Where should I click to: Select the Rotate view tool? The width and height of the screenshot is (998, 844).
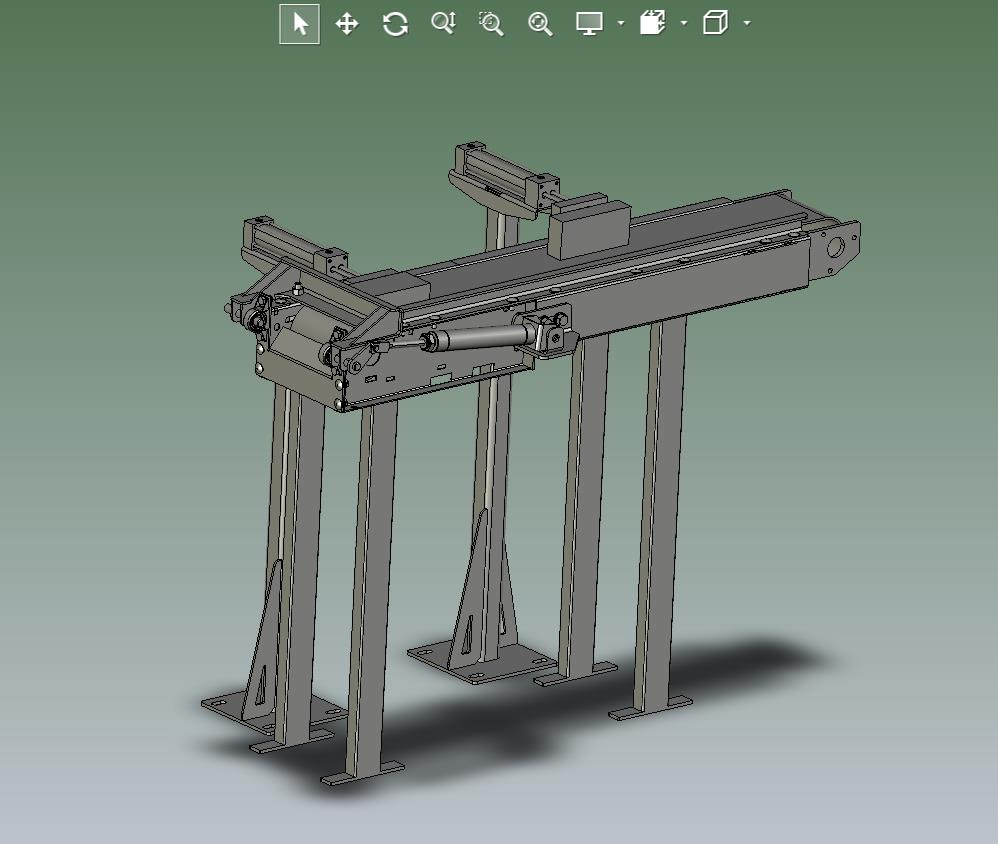[x=395, y=24]
